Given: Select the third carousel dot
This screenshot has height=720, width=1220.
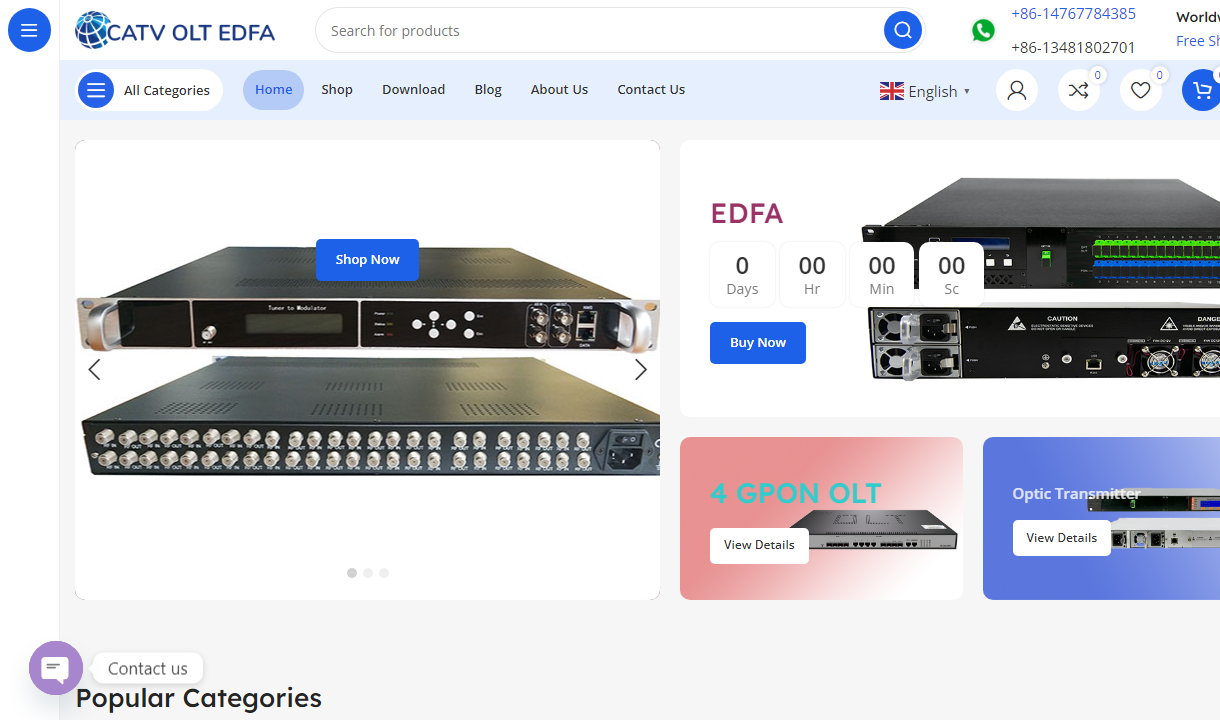Looking at the screenshot, I should click(x=384, y=573).
